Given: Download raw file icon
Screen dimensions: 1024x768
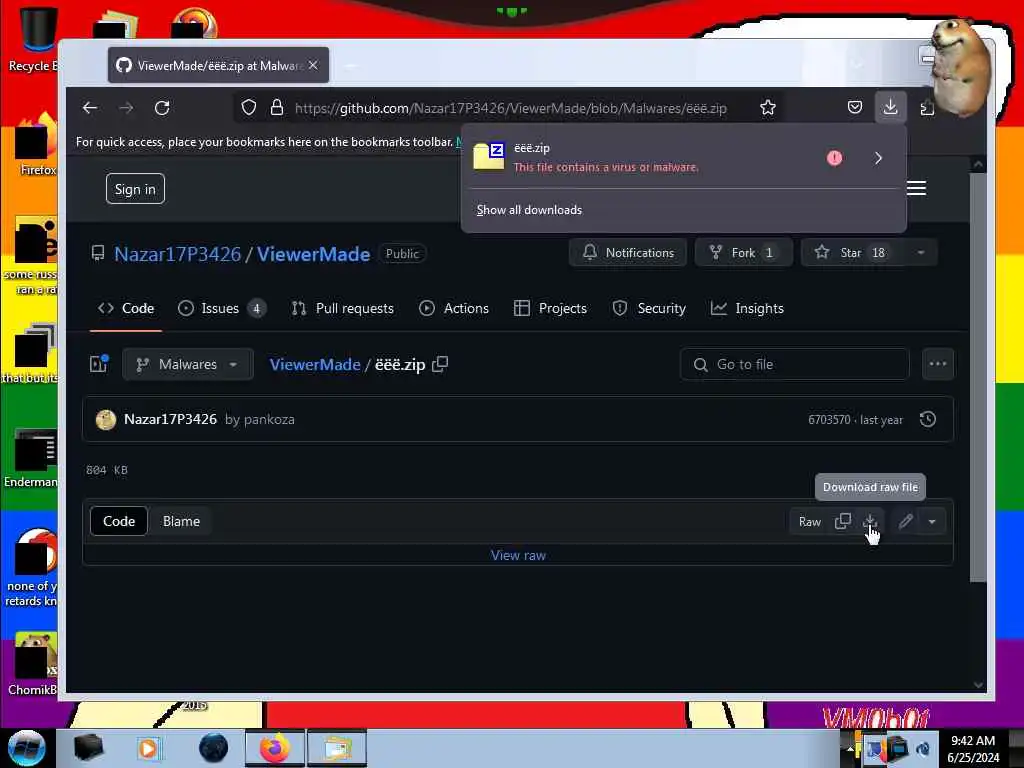Looking at the screenshot, I should (870, 521).
